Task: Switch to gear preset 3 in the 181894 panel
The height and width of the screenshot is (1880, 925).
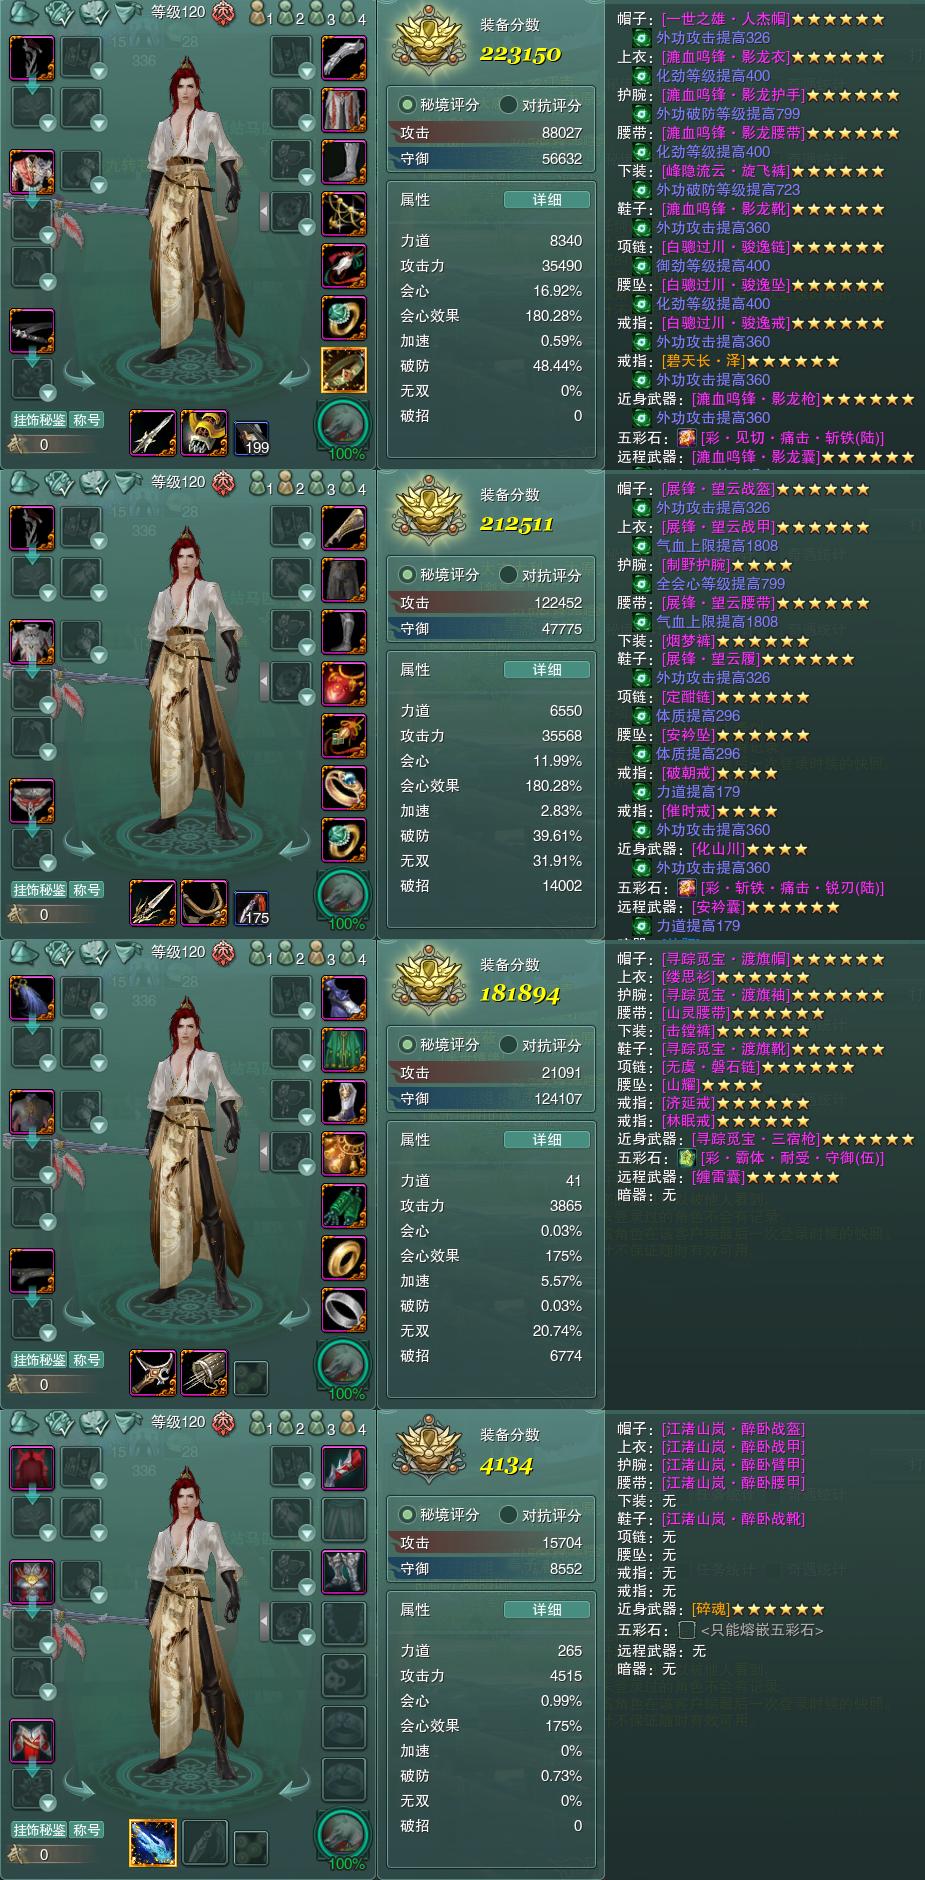Action: (x=322, y=955)
